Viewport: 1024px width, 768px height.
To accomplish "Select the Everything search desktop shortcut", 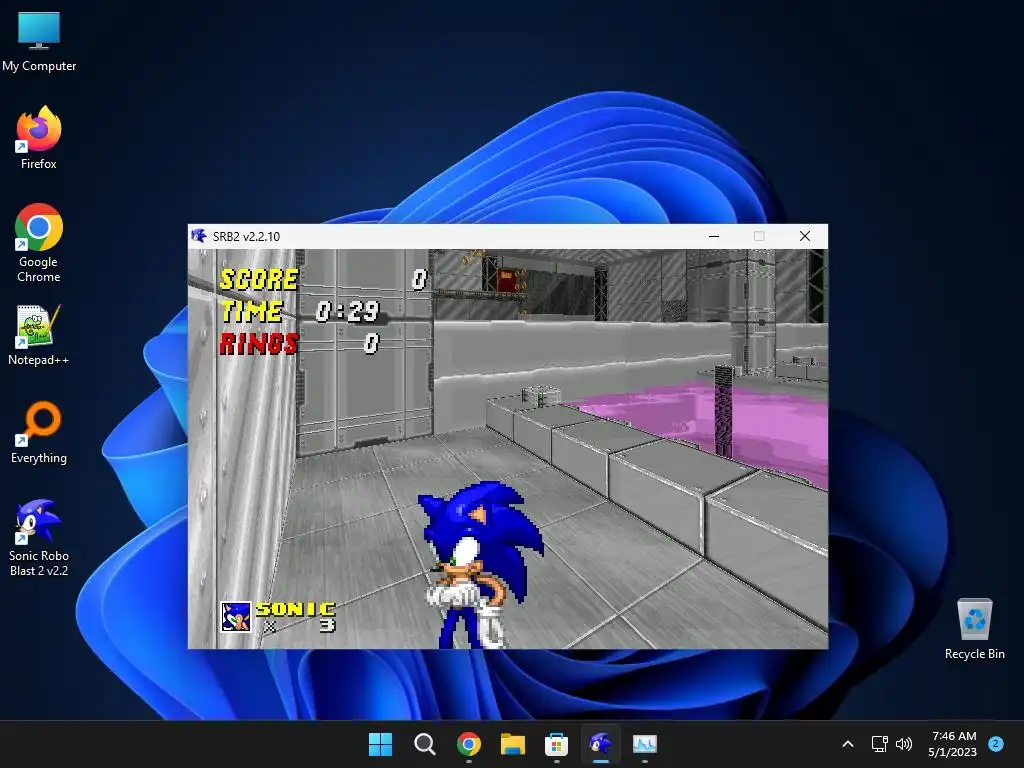I will point(39,432).
